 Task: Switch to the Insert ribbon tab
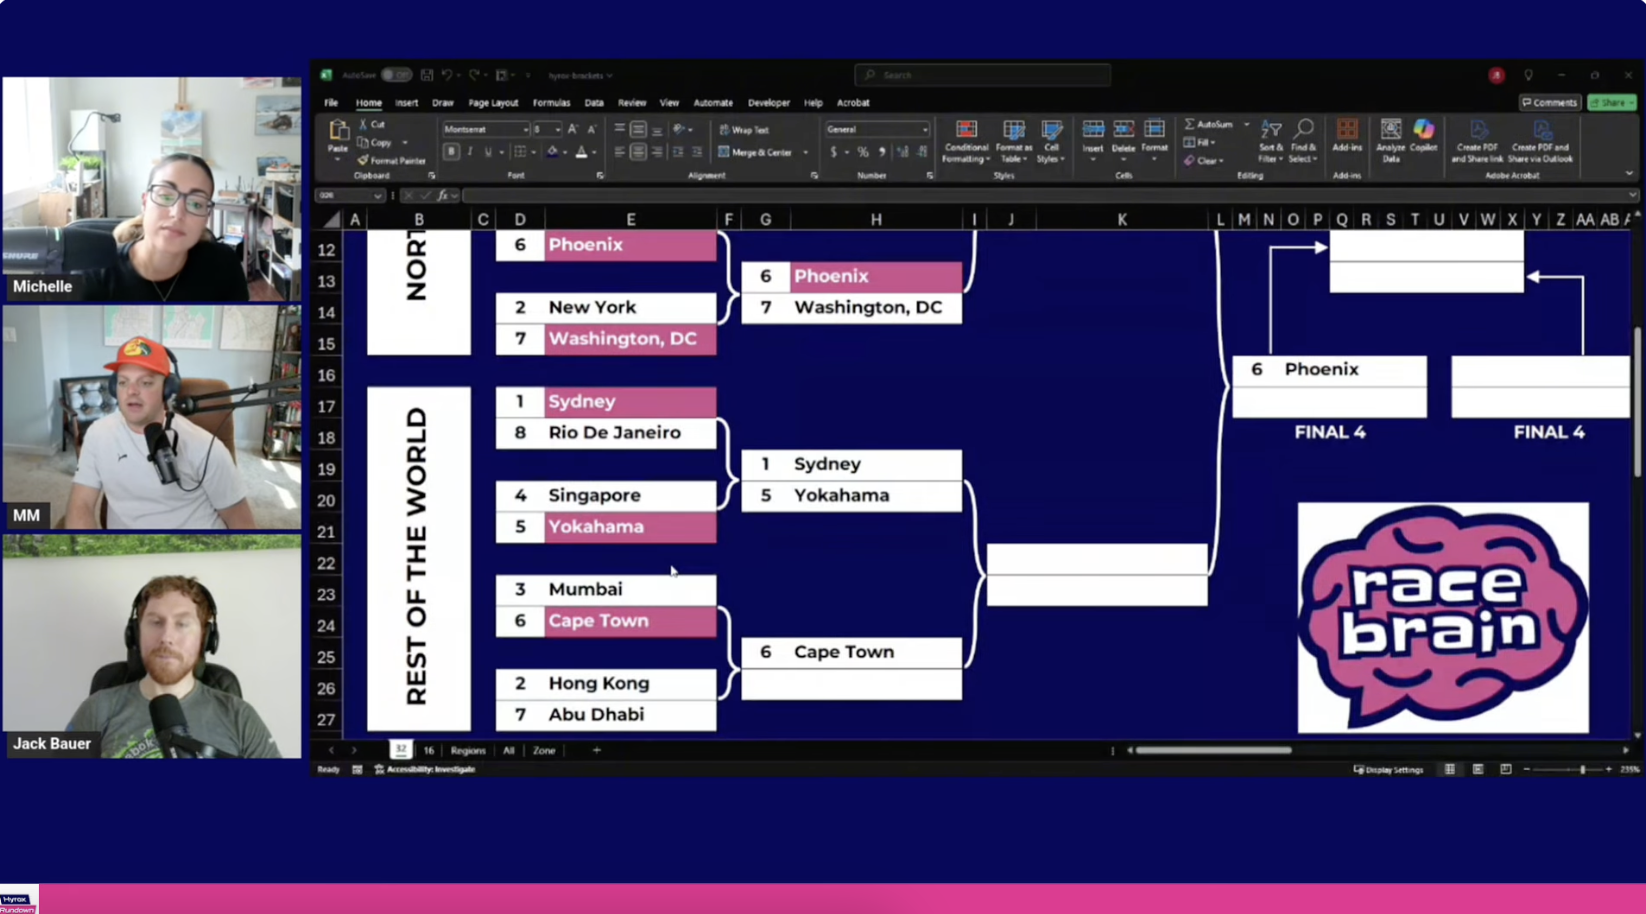406,103
